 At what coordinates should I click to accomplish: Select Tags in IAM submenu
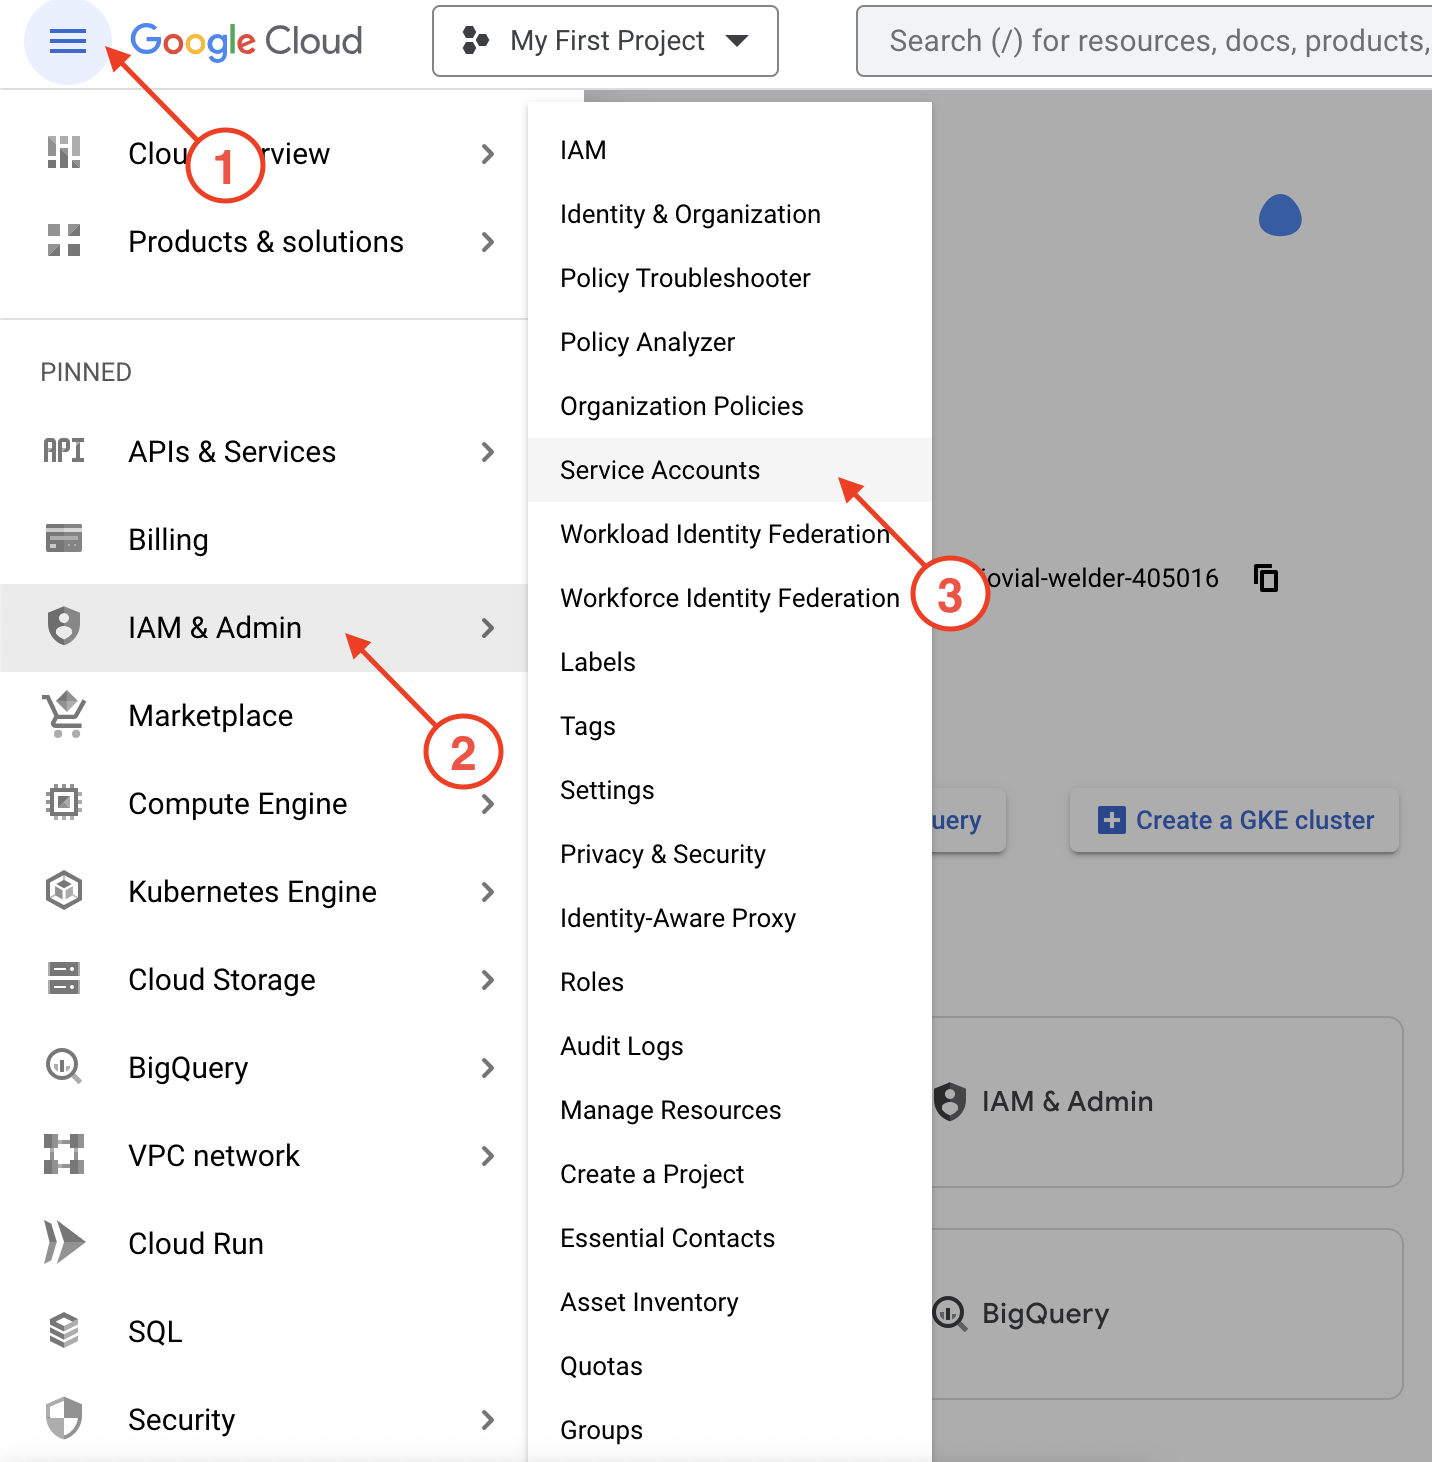tap(730, 726)
